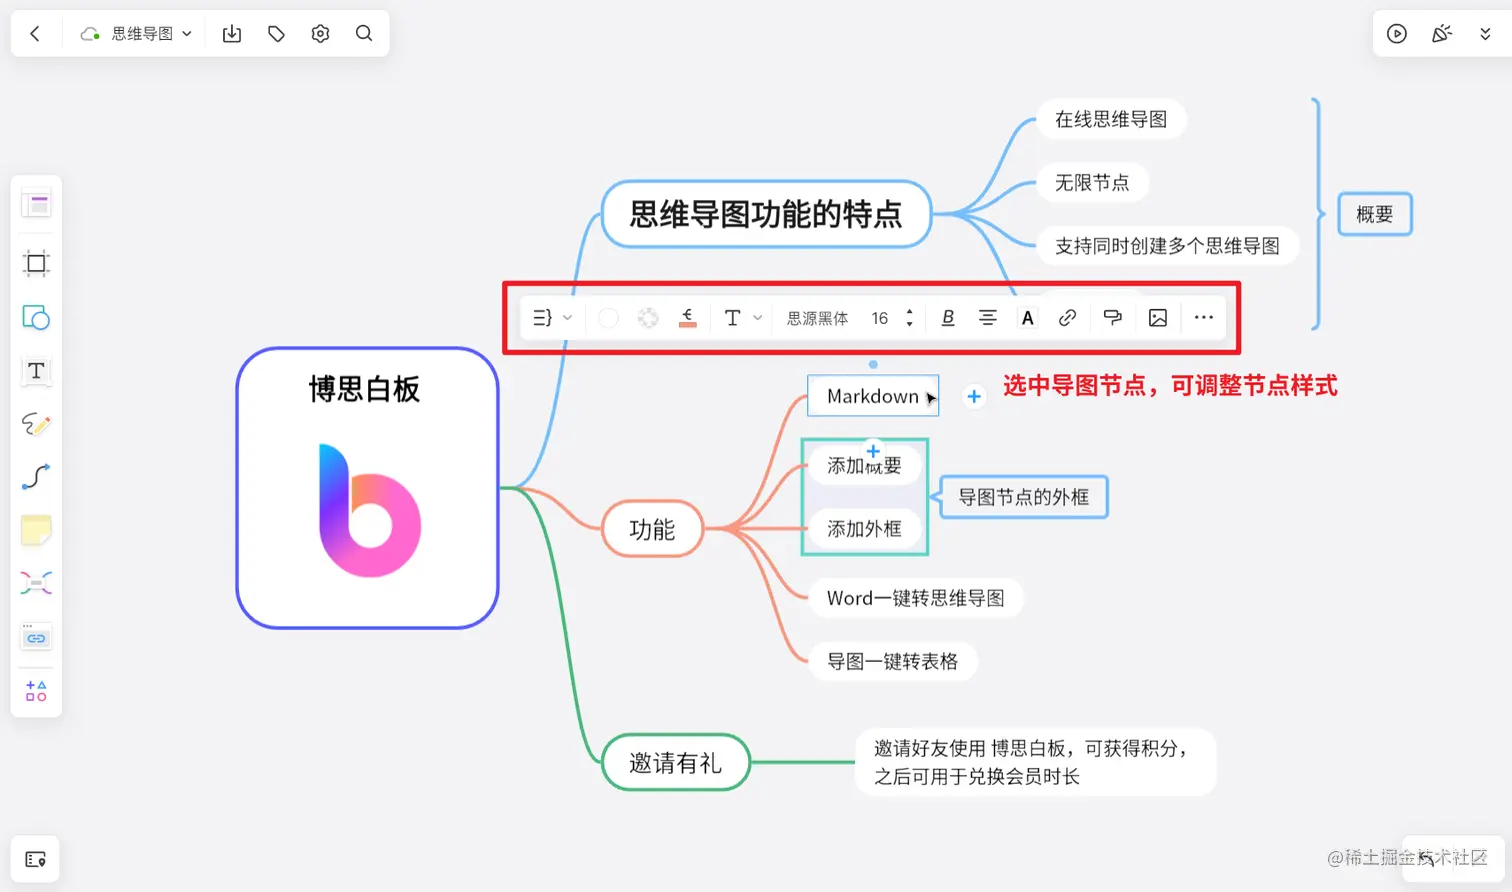Open font color A button

1027,318
